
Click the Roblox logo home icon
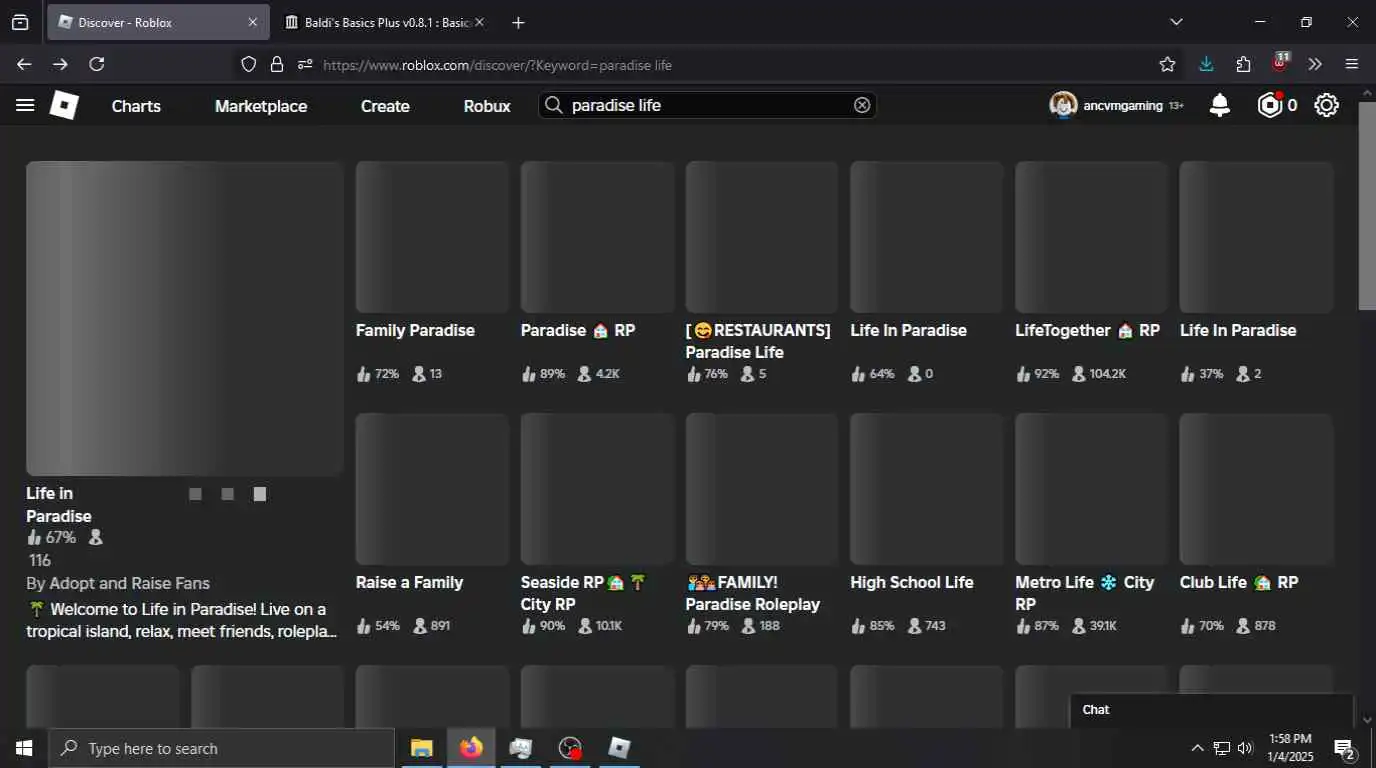(64, 105)
